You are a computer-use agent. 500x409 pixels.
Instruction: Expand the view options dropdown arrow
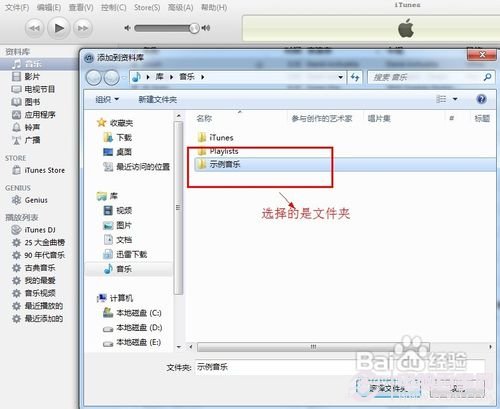pos(455,99)
